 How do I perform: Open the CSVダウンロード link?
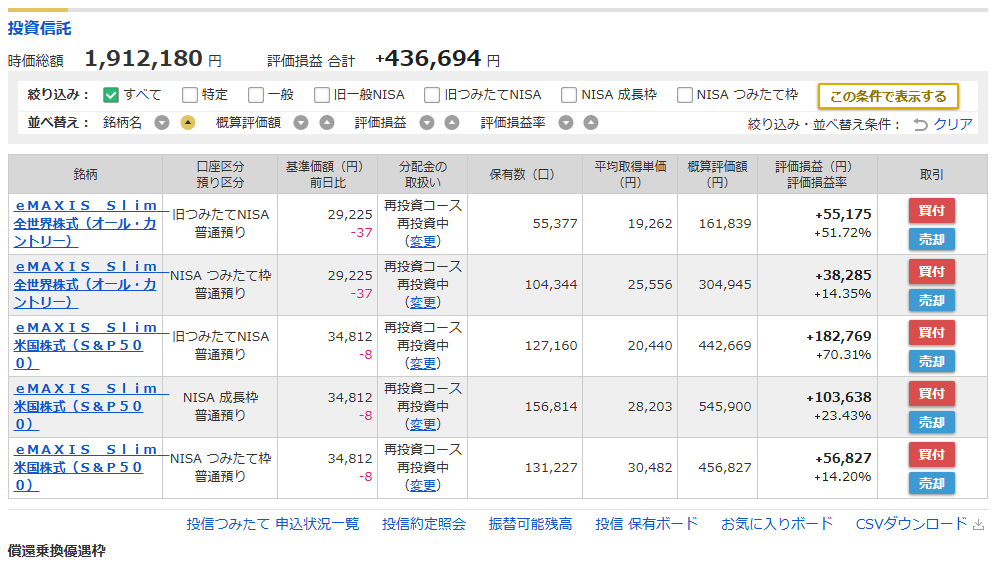click(911, 524)
